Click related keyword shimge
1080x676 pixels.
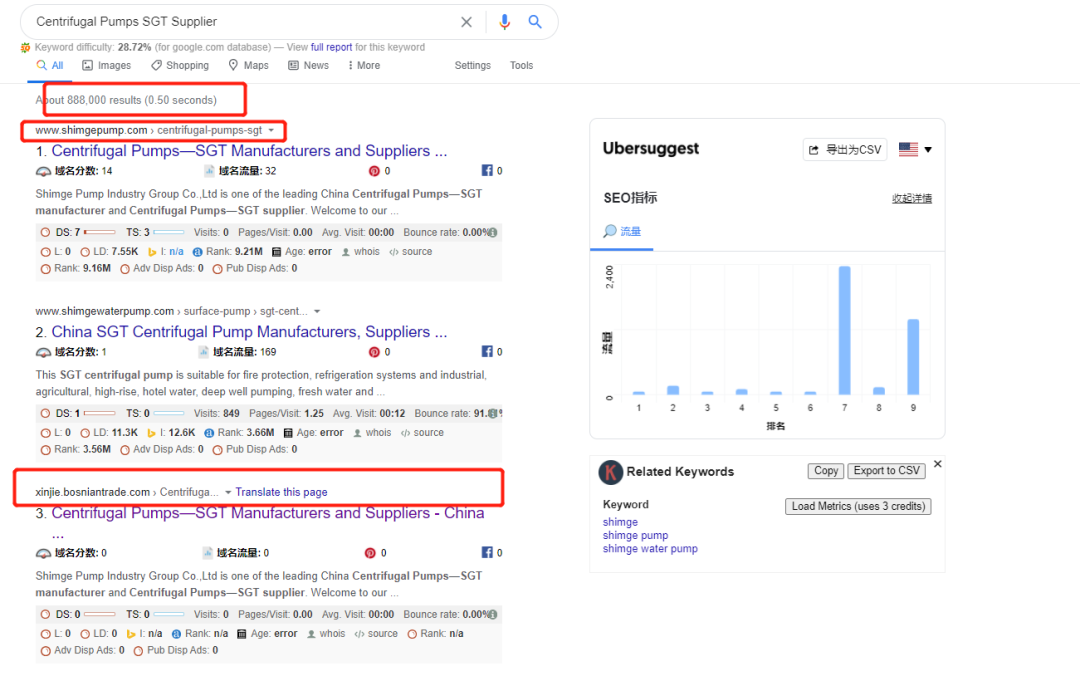point(620,522)
